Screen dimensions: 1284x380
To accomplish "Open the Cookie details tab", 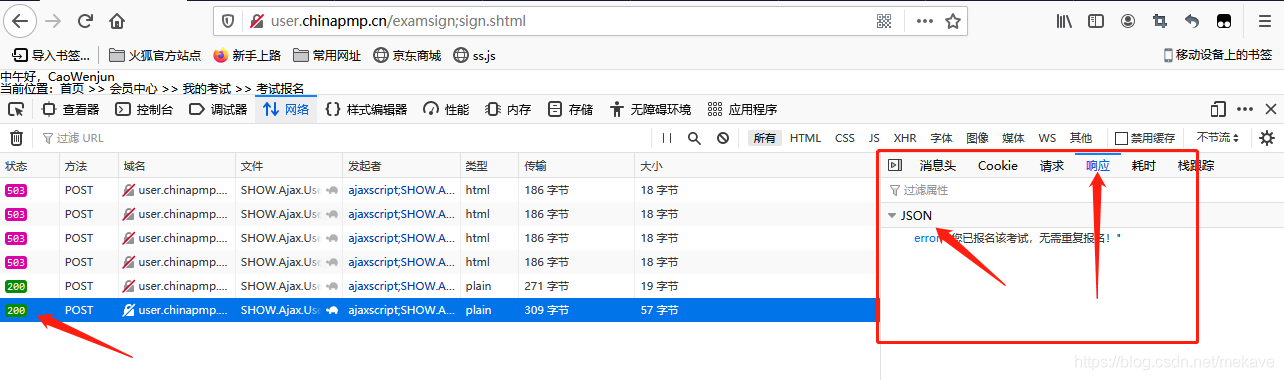I will tap(998, 166).
